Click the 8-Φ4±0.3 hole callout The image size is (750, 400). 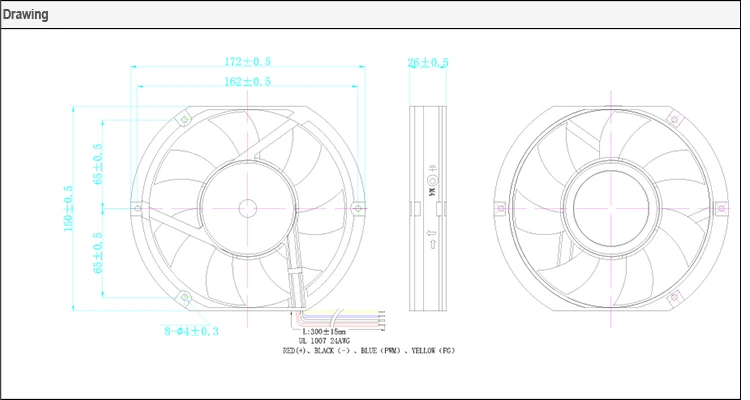(x=191, y=331)
